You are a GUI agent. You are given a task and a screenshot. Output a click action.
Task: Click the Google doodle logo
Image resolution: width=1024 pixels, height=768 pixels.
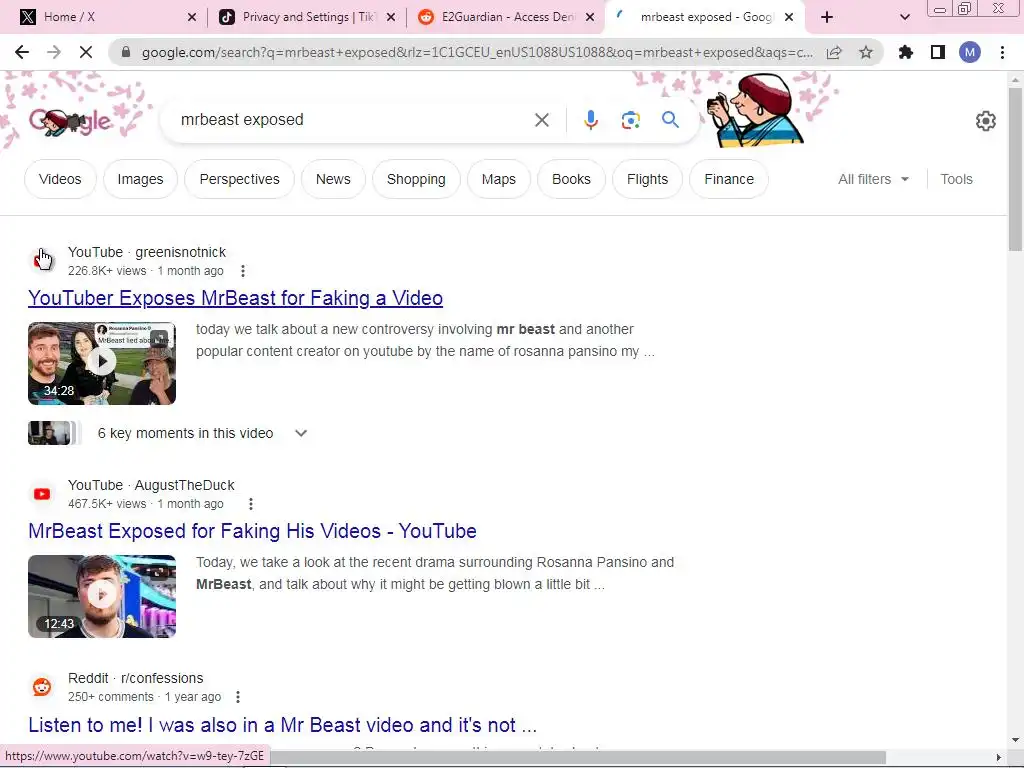[71, 121]
